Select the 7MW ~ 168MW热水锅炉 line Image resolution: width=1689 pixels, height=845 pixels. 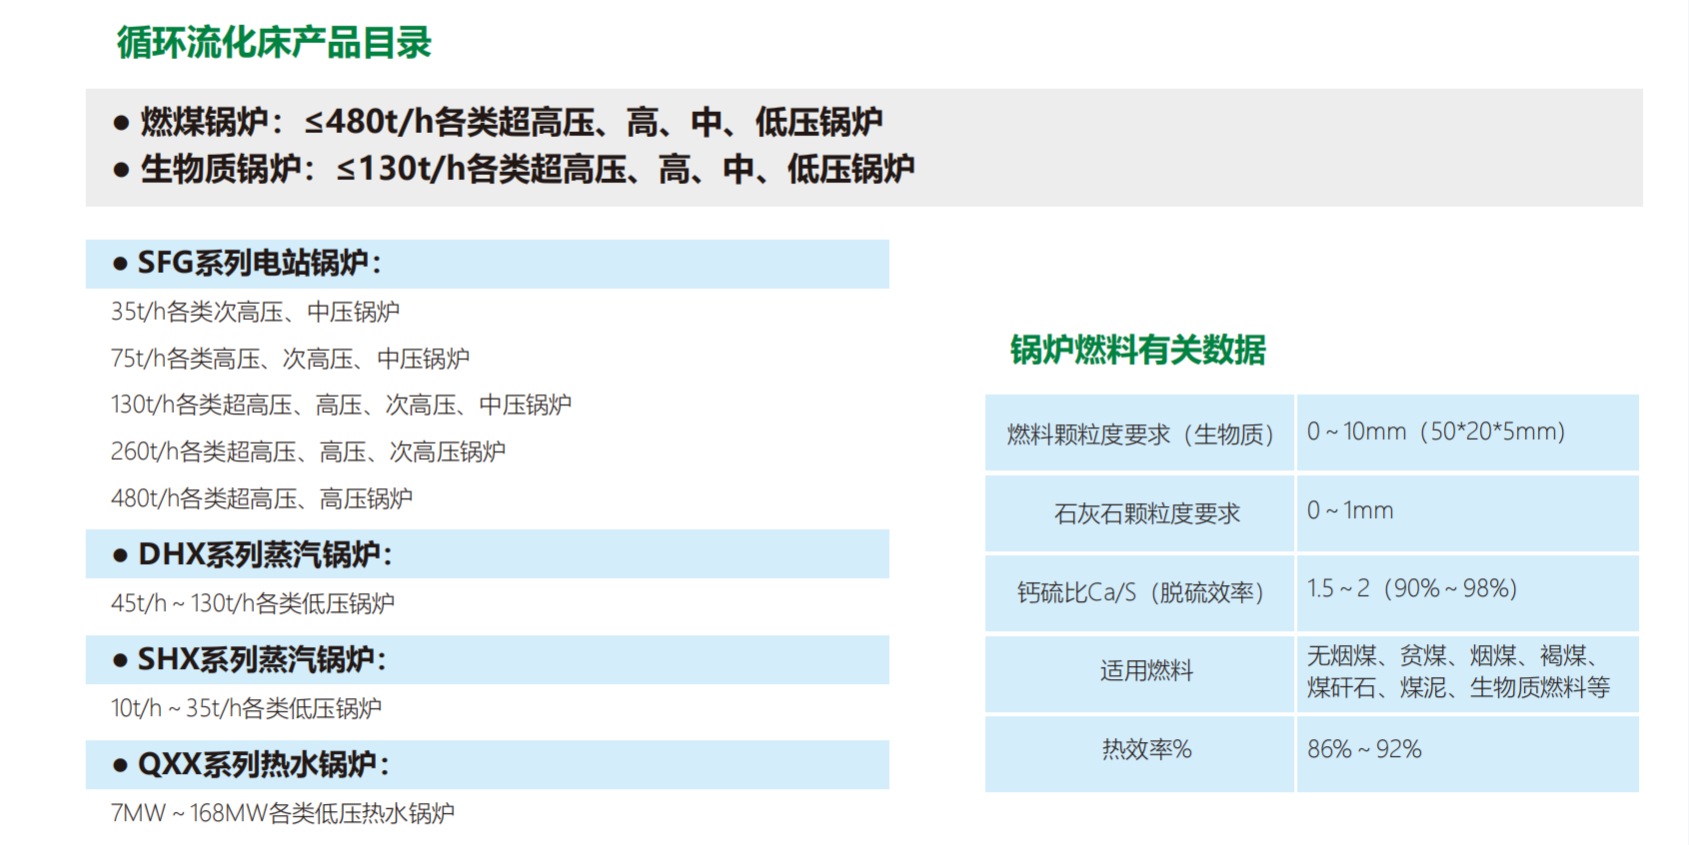[x=282, y=813]
